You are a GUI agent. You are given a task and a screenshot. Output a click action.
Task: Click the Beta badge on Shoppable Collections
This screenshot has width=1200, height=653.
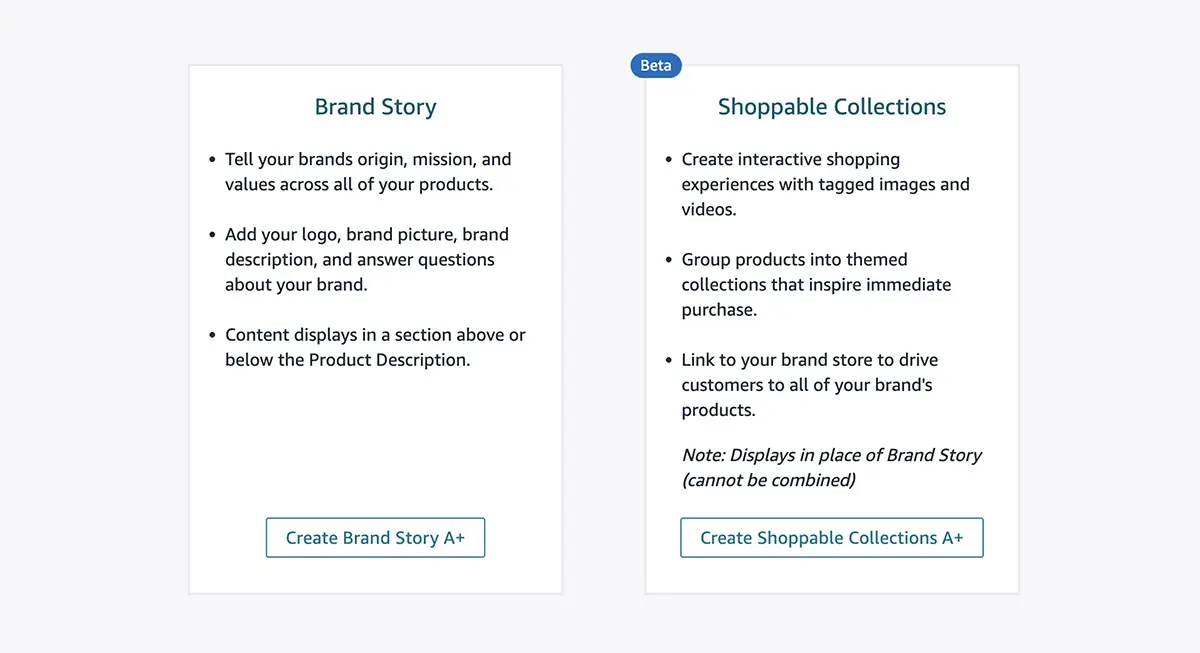655,65
